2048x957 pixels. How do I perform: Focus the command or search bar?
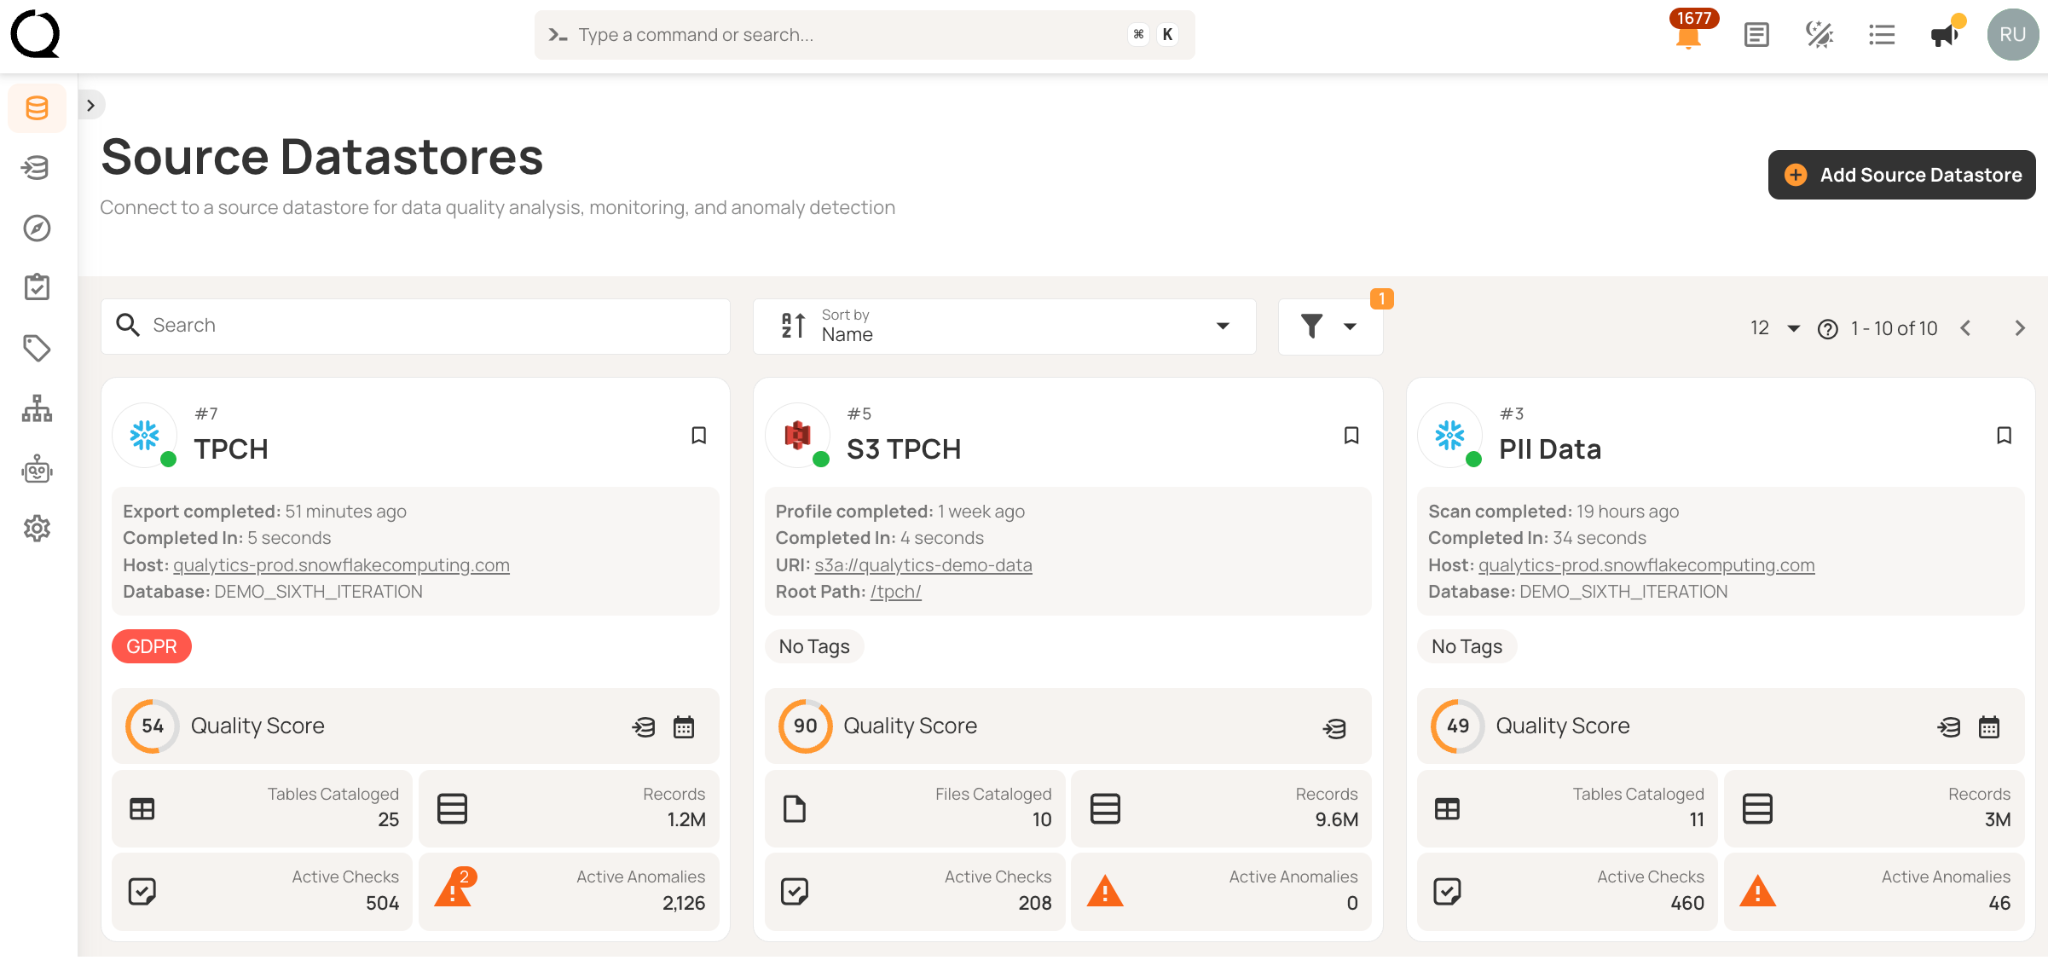coord(865,35)
